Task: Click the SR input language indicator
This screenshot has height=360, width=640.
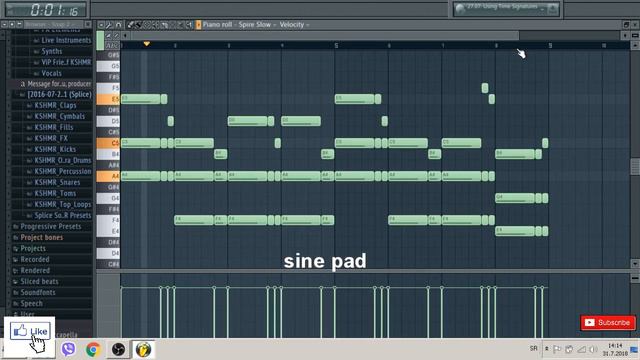Action: click(x=533, y=349)
